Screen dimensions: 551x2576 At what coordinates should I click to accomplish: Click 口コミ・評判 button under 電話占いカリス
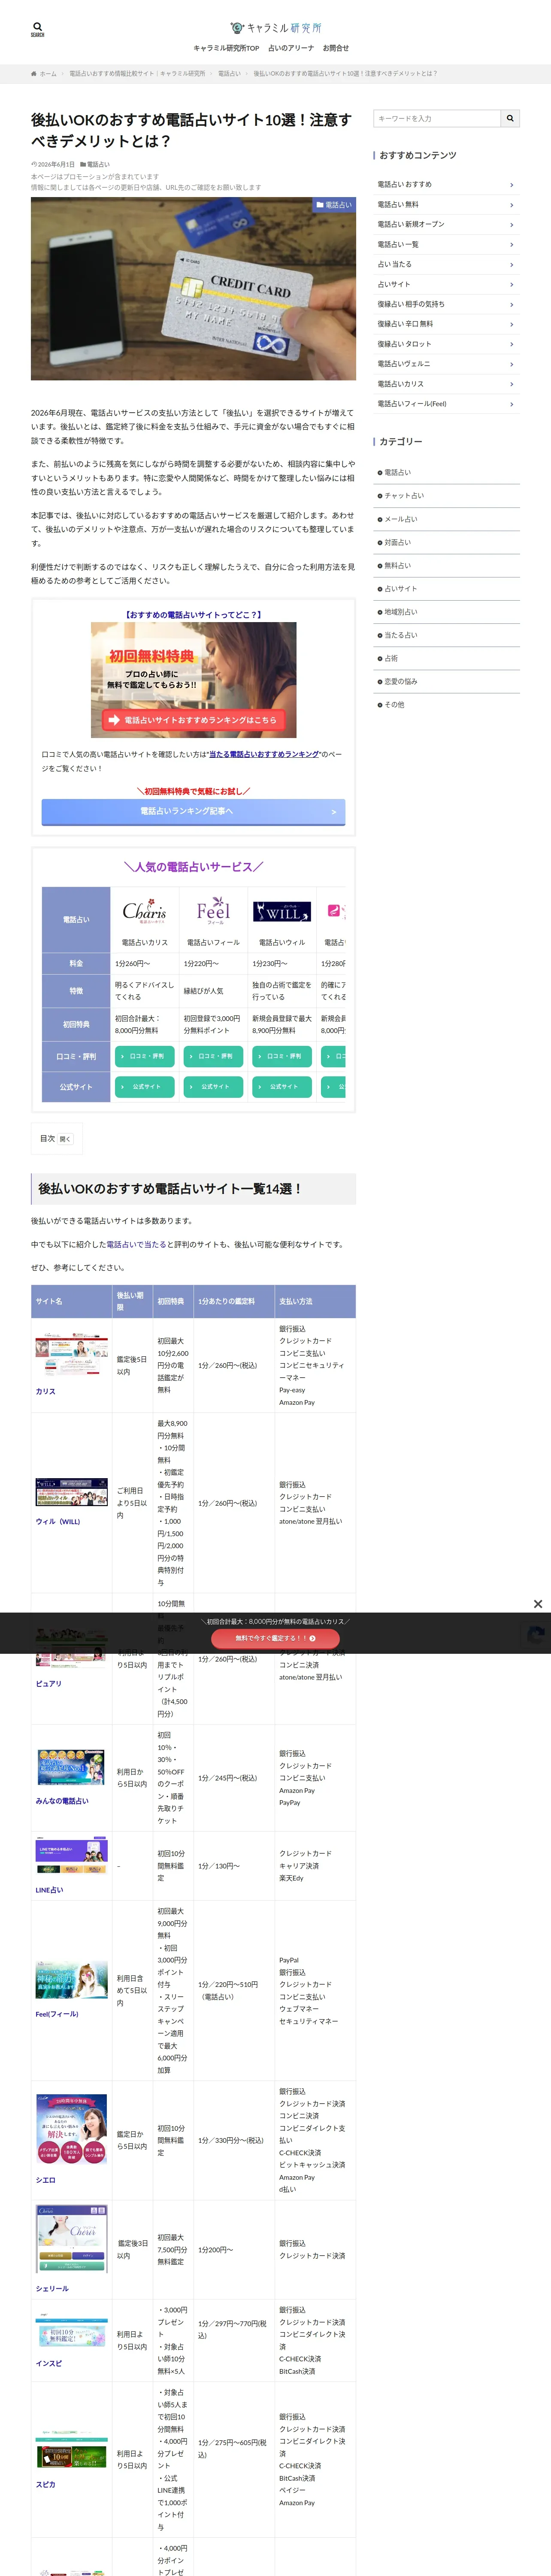tap(145, 1056)
